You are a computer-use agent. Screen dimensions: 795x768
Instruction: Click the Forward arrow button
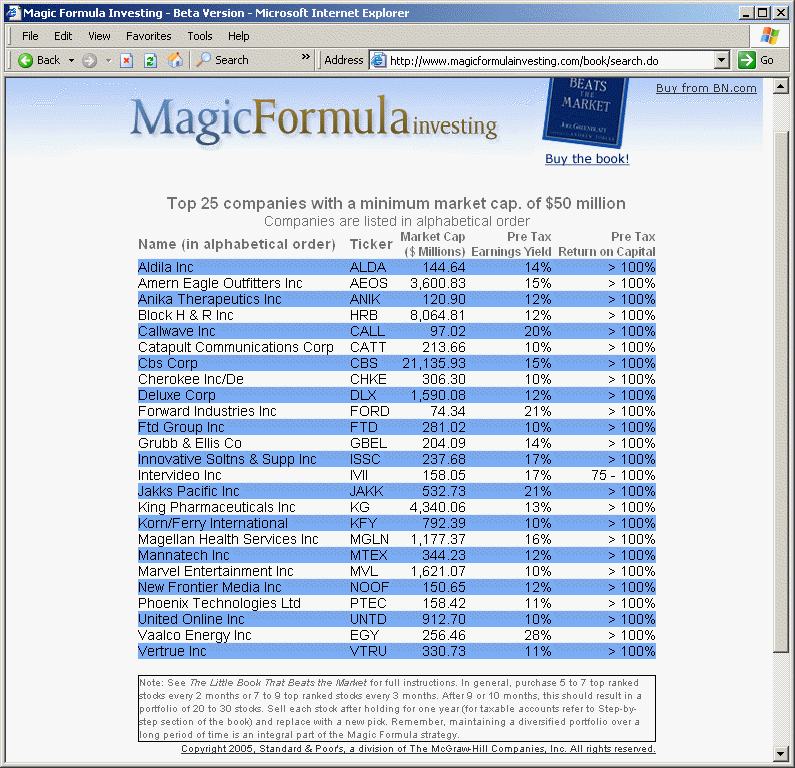click(x=89, y=60)
